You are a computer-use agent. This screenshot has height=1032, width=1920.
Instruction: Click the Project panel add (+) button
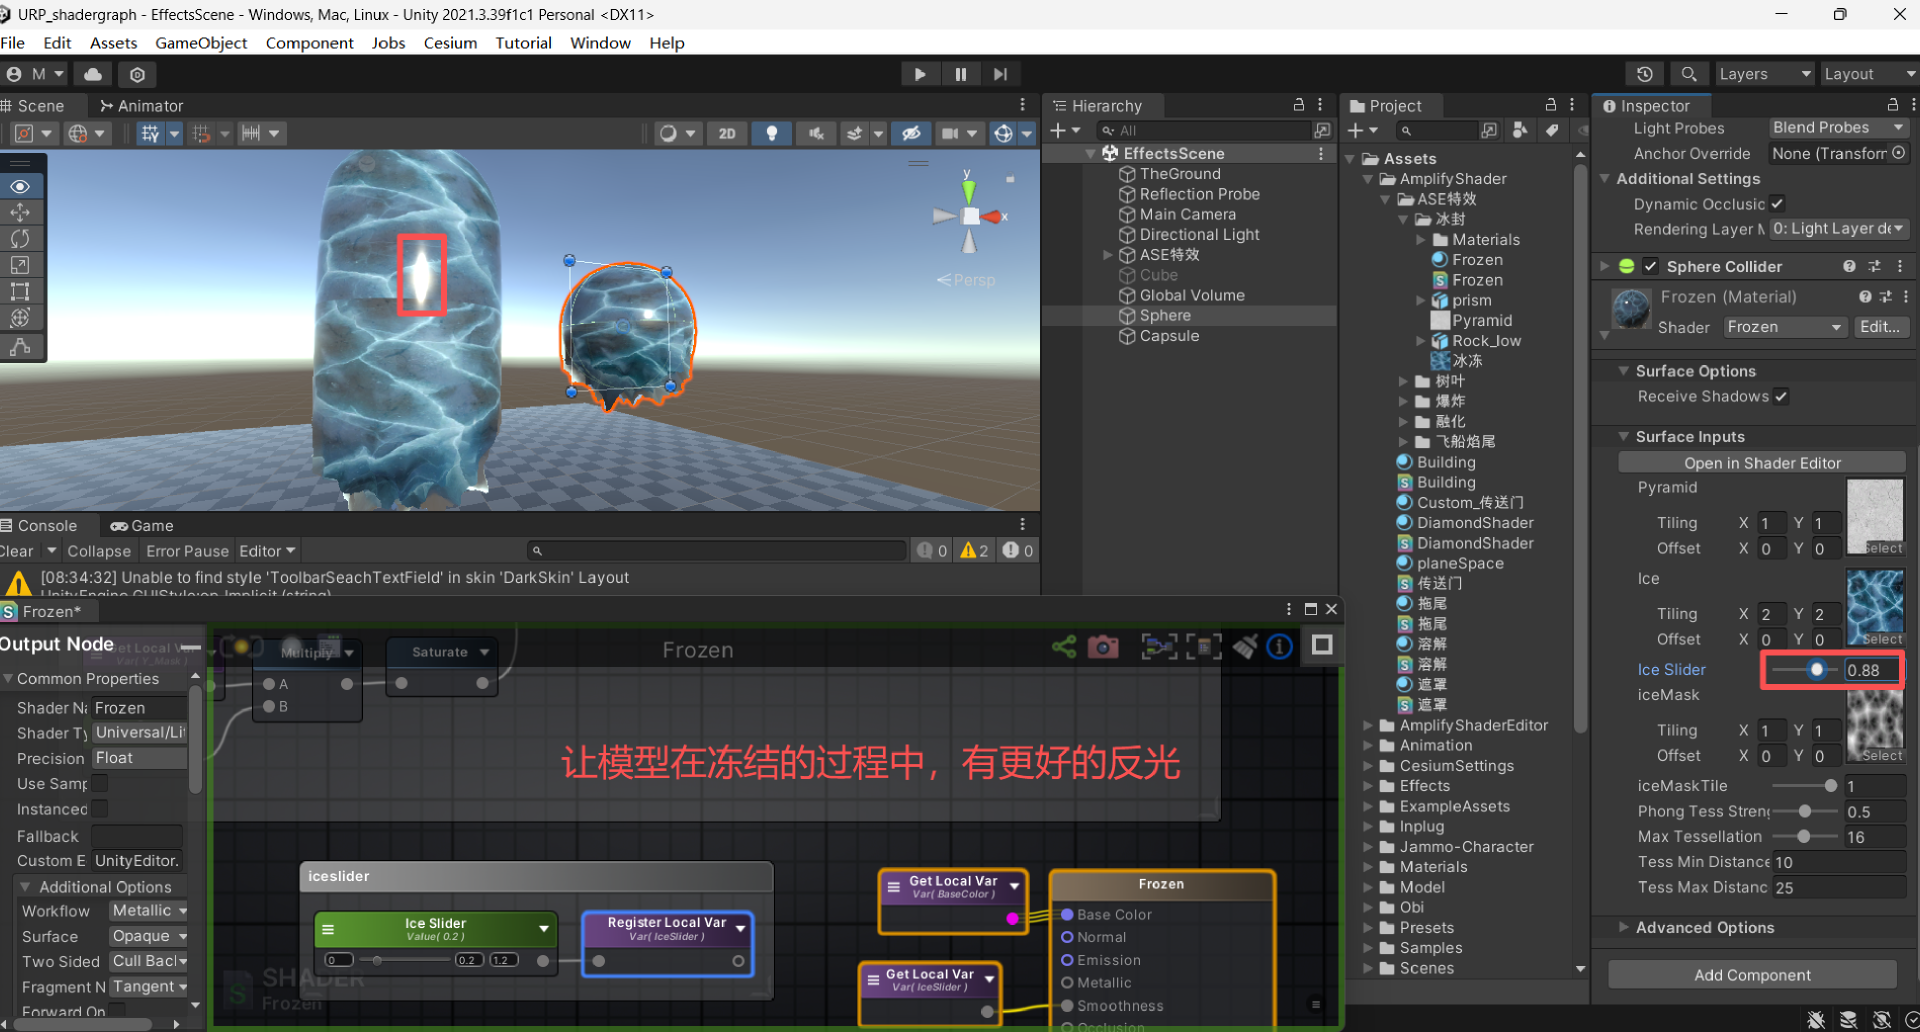(x=1355, y=131)
